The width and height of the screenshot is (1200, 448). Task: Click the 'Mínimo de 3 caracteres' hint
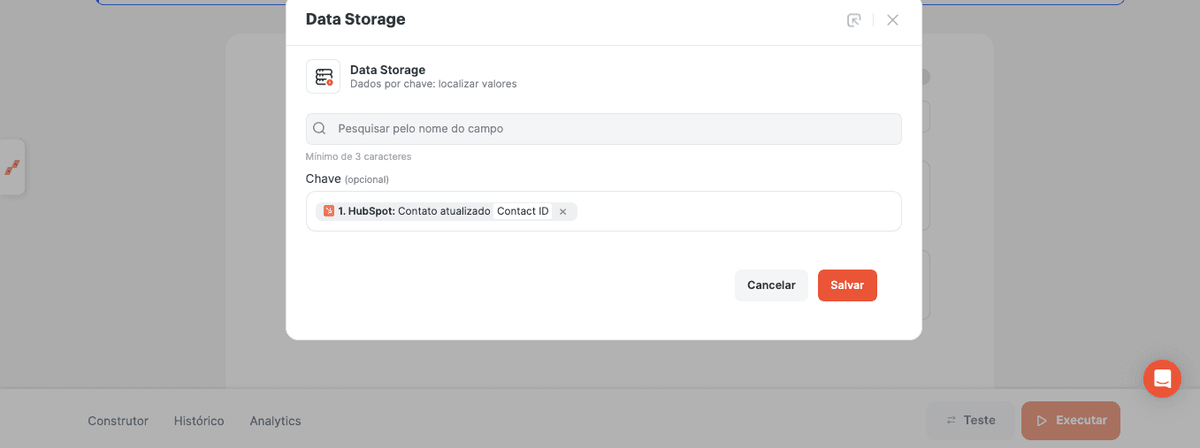tap(358, 157)
